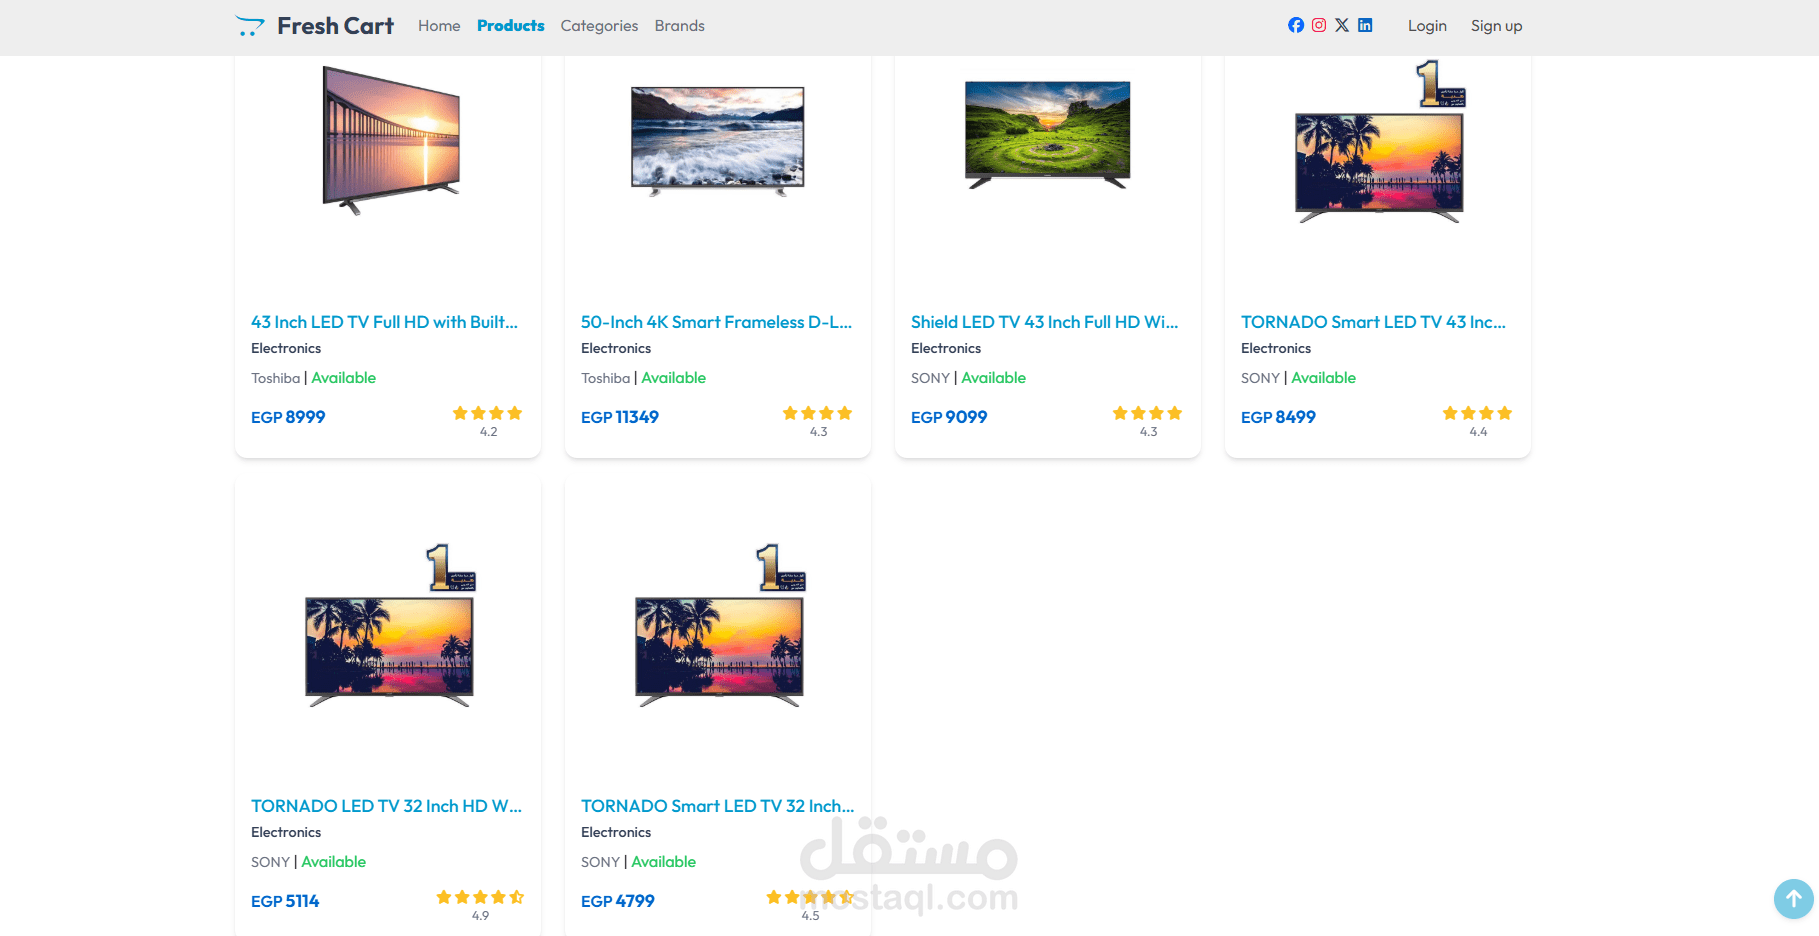Open the Facebook social icon
The width and height of the screenshot is (1819, 936).
1296,25
